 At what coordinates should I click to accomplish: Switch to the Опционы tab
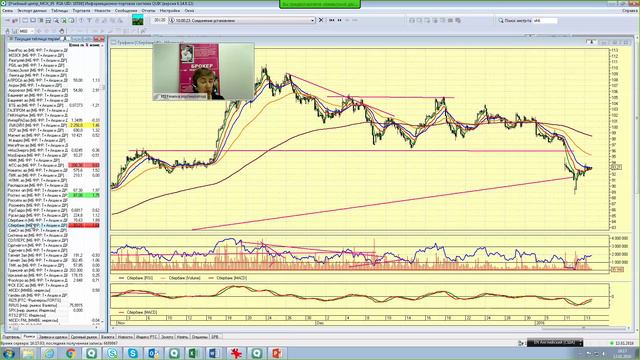click(x=200, y=337)
